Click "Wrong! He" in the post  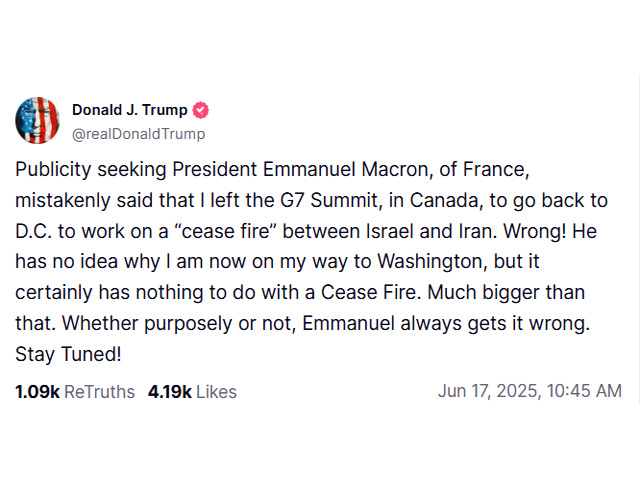[x=550, y=231]
